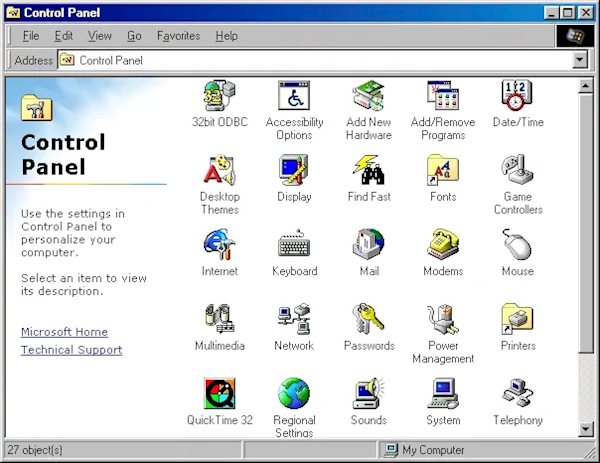Click the vertical scrollbar down arrow
Viewport: 600px width, 463px height.
tap(587, 429)
